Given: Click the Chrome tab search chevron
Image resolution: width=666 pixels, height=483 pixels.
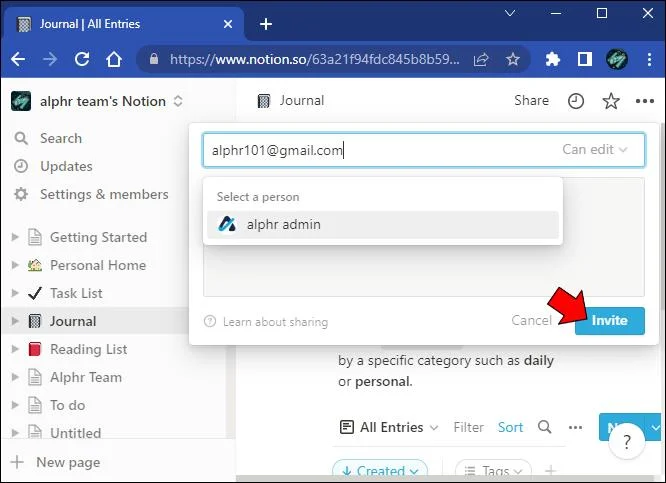Looking at the screenshot, I should [510, 13].
